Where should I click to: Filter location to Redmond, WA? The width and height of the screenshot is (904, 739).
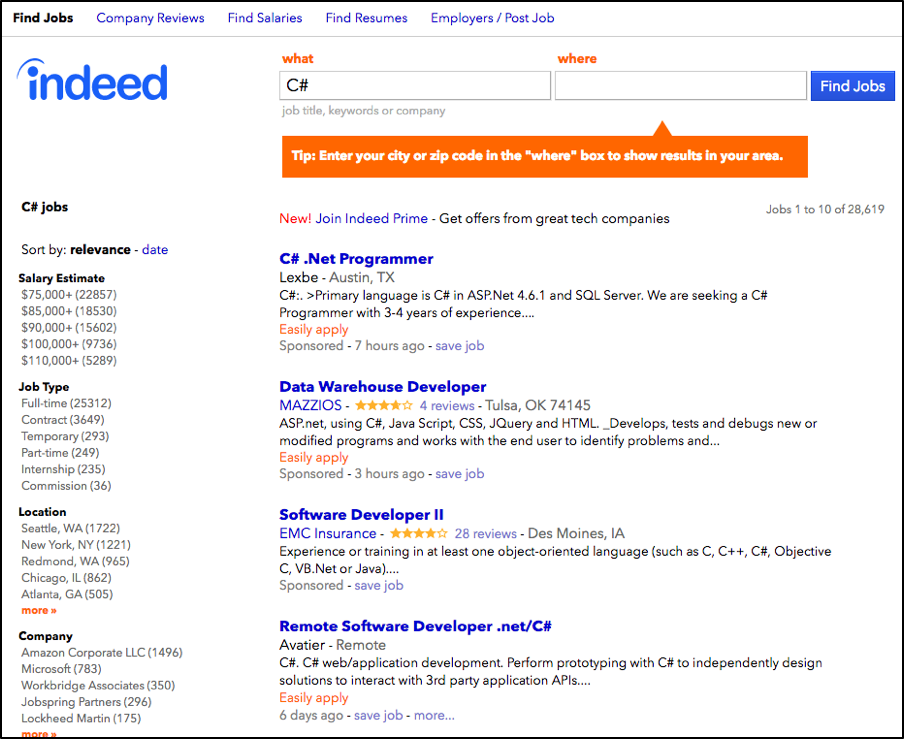point(76,561)
